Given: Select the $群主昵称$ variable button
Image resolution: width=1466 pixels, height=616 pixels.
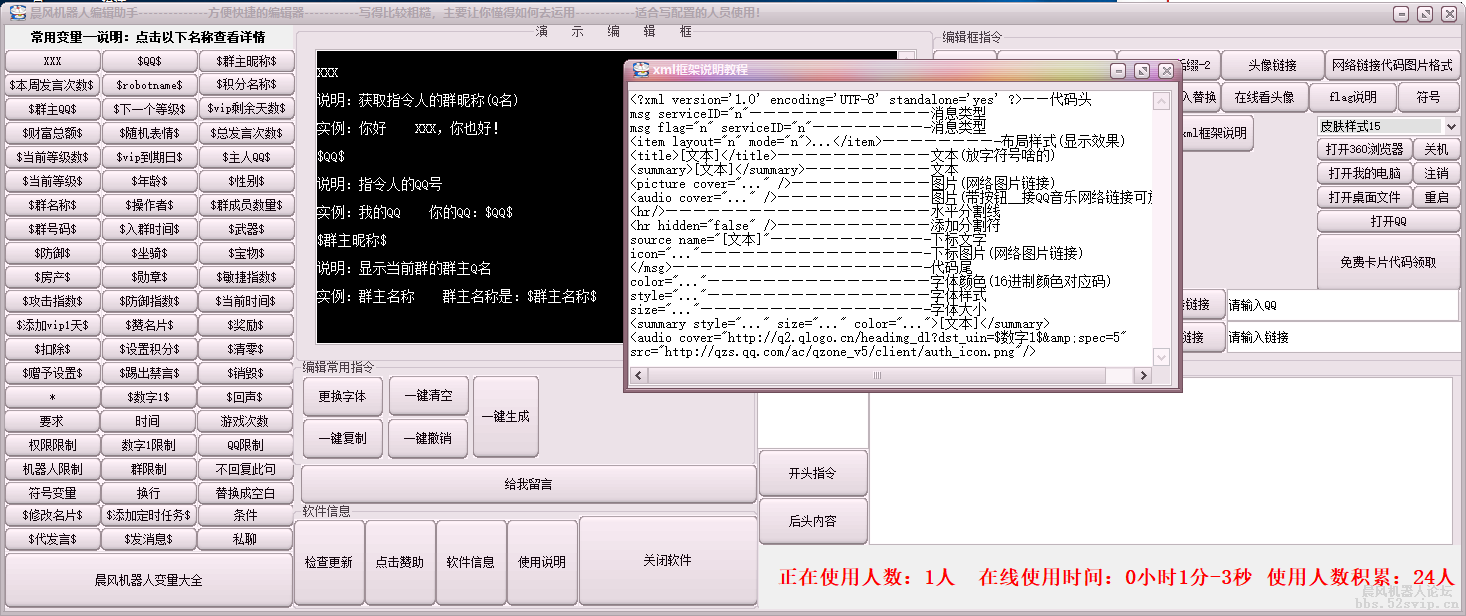Looking at the screenshot, I should click(246, 60).
